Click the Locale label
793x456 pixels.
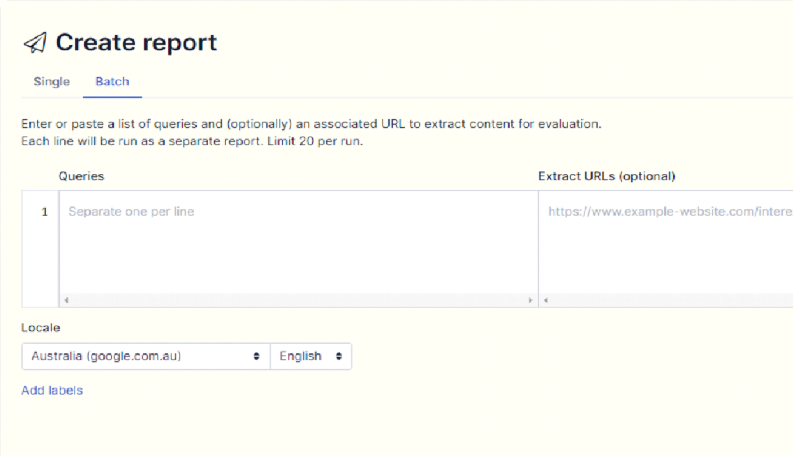(40, 328)
